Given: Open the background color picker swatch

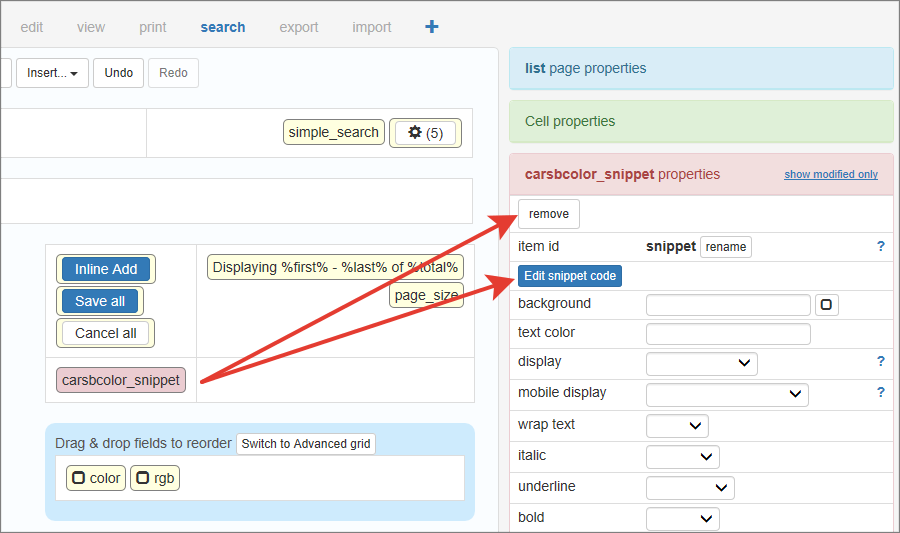Looking at the screenshot, I should (826, 305).
